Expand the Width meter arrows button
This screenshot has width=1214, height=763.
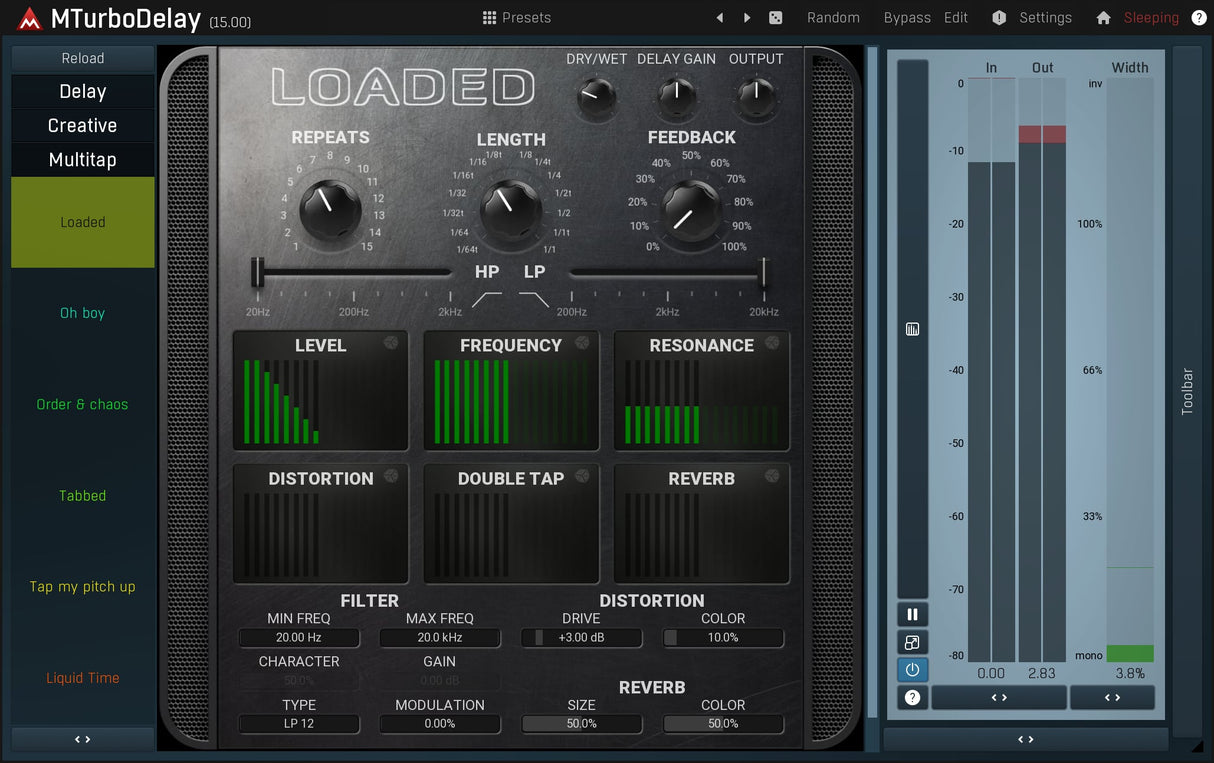pos(1112,697)
